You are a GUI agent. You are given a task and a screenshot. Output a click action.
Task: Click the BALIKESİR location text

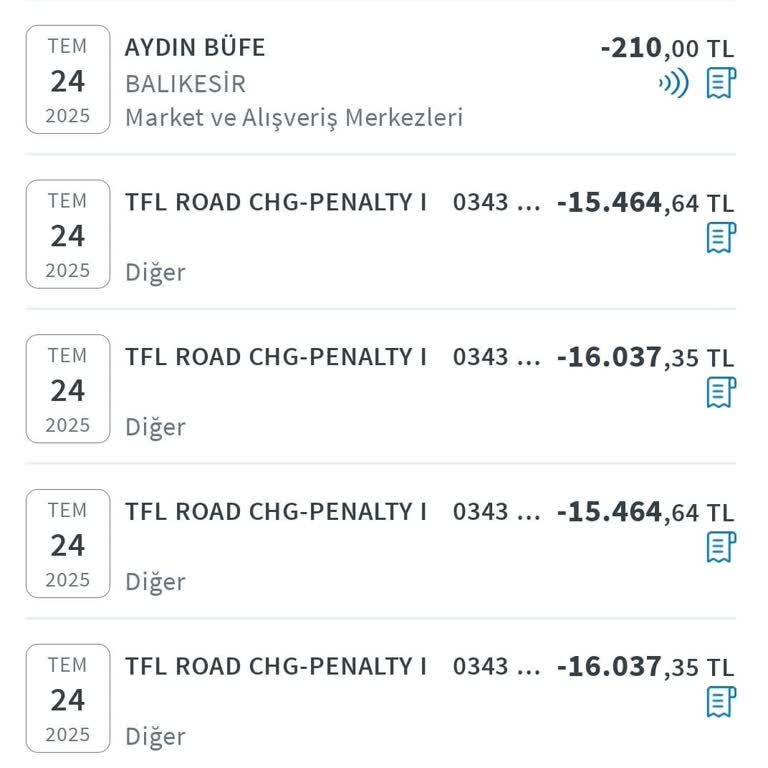tap(185, 83)
